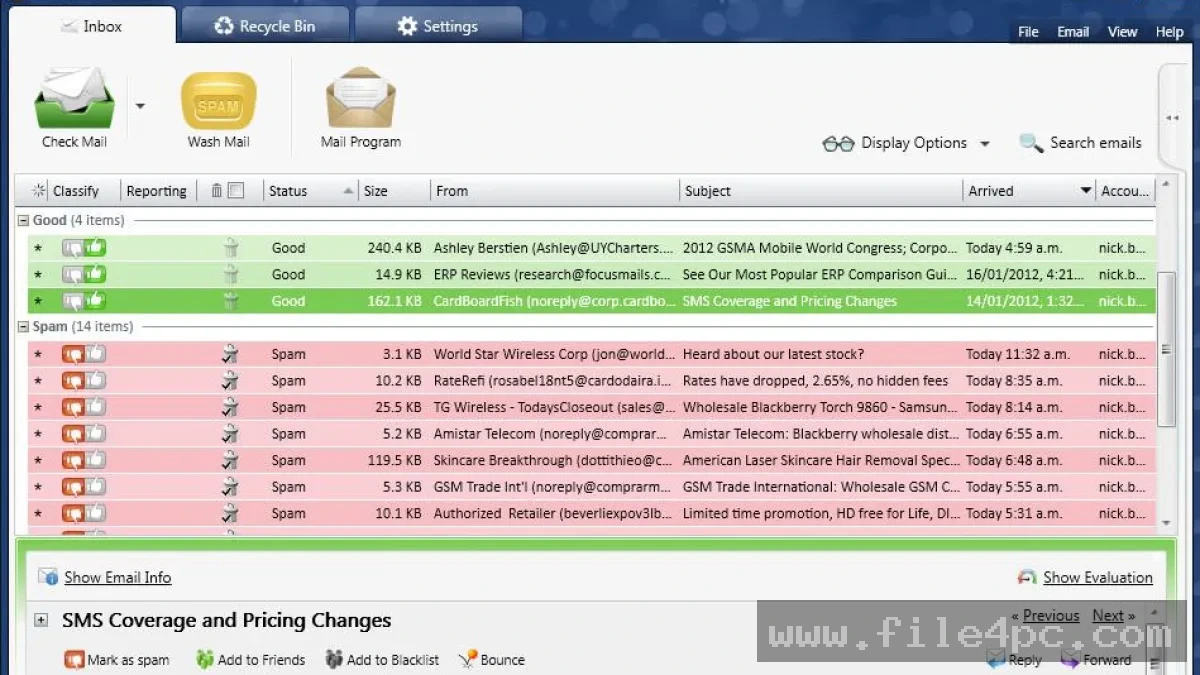Screen dimensions: 1200x675
Task: Click the Search emails magnifier
Action: coord(1030,143)
